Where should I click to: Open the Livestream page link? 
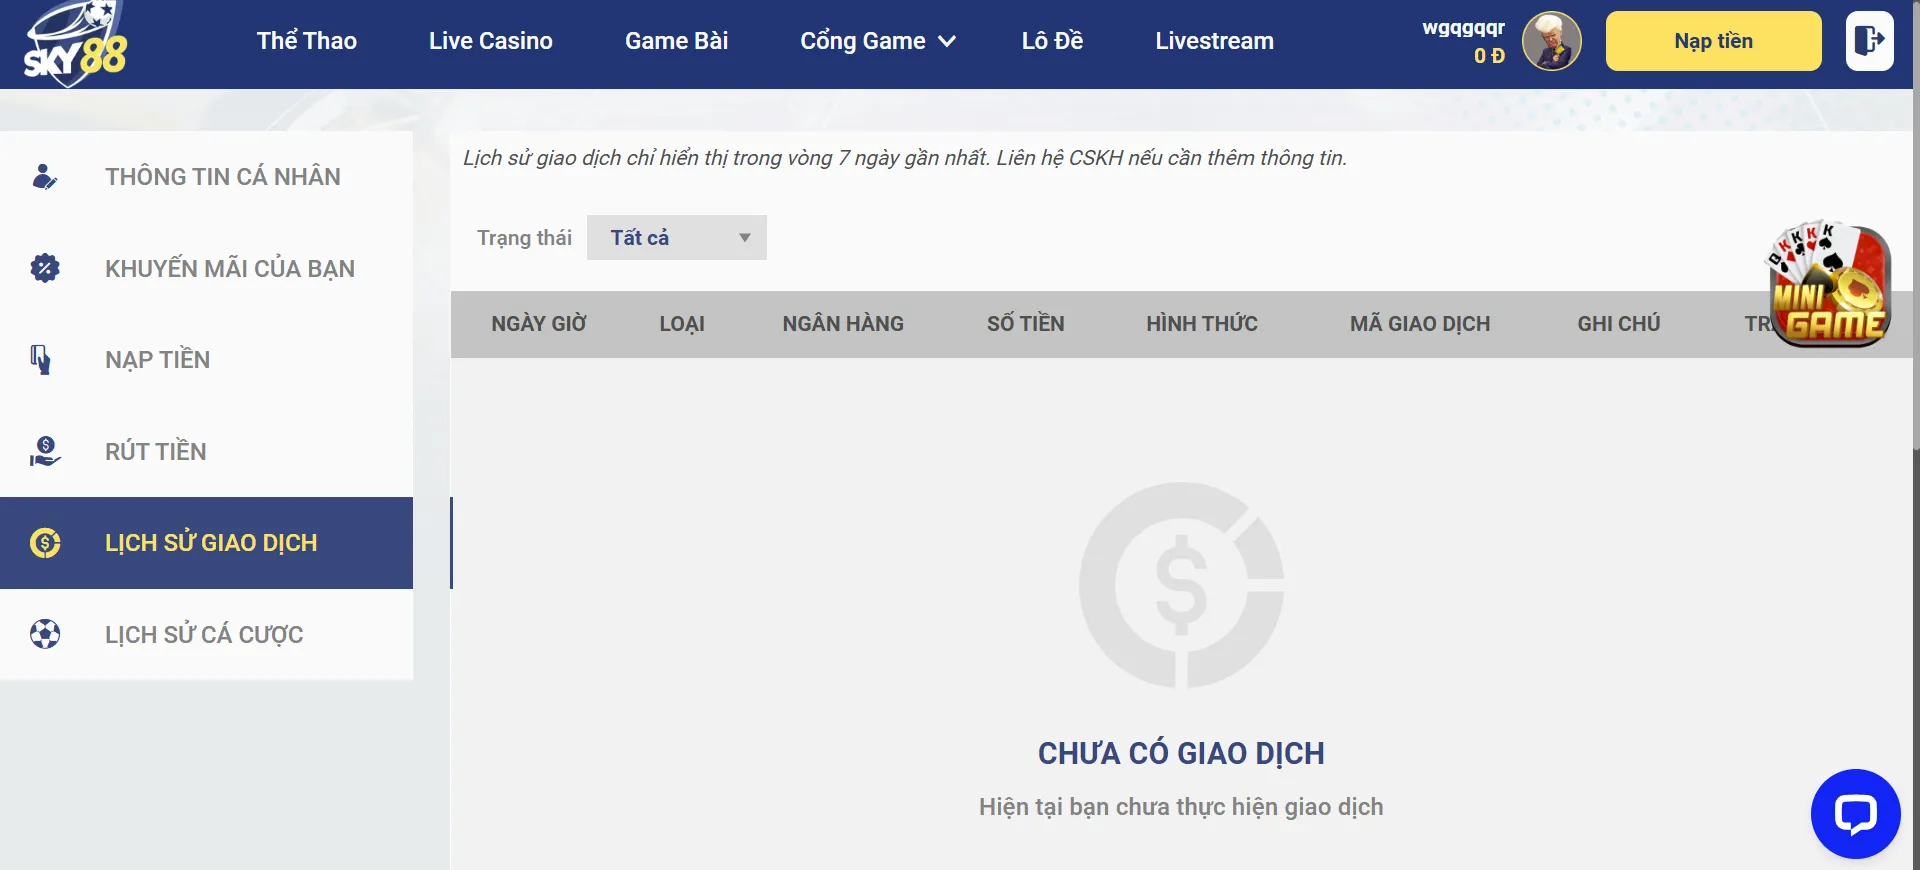(1214, 41)
